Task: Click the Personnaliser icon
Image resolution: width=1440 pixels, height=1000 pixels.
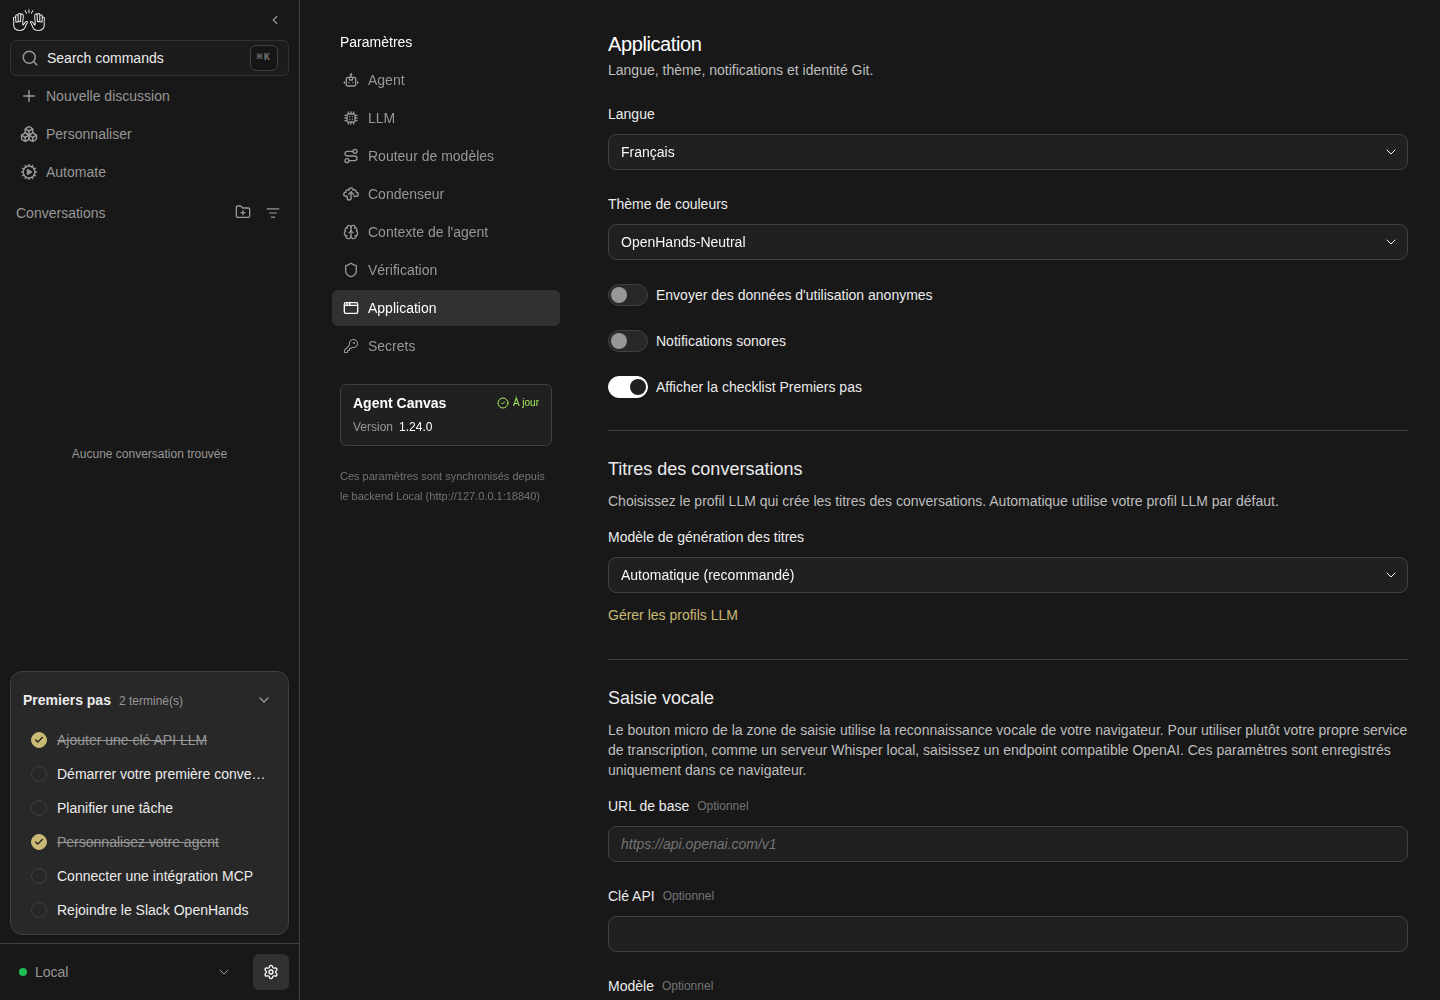Action: pyautogui.click(x=29, y=134)
